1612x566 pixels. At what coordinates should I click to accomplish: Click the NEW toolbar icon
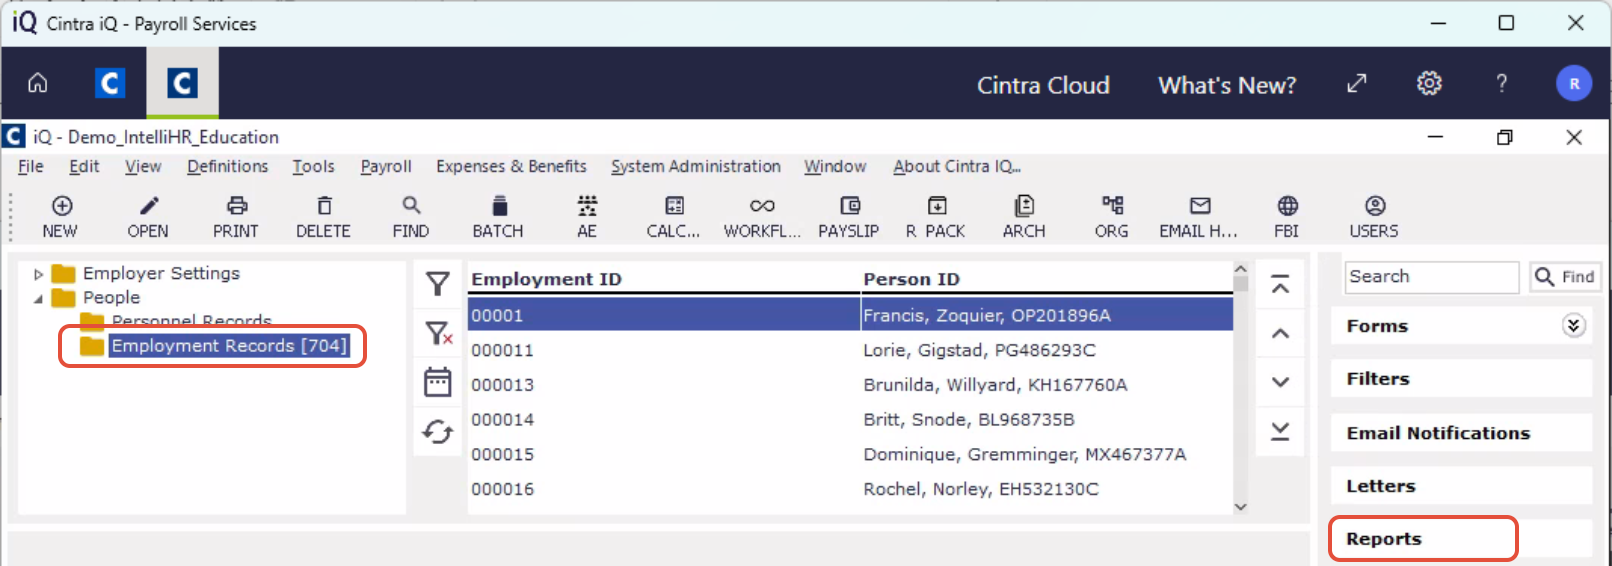tap(61, 206)
